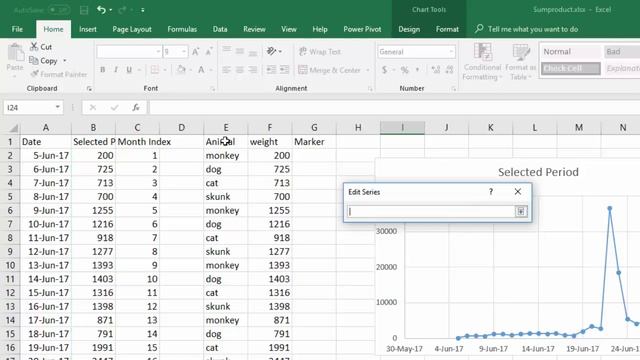Open the Chart Tools Format tab
Image resolution: width=640 pixels, height=360 pixels.
447,29
